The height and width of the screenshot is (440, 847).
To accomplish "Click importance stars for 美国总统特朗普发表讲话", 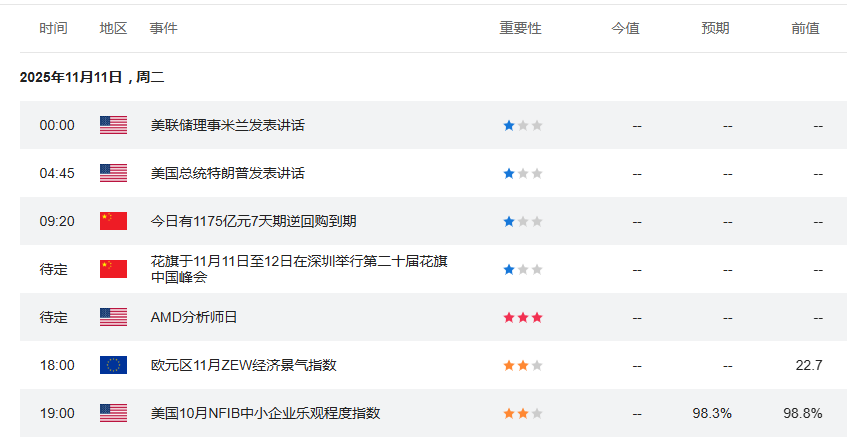I will (x=522, y=174).
